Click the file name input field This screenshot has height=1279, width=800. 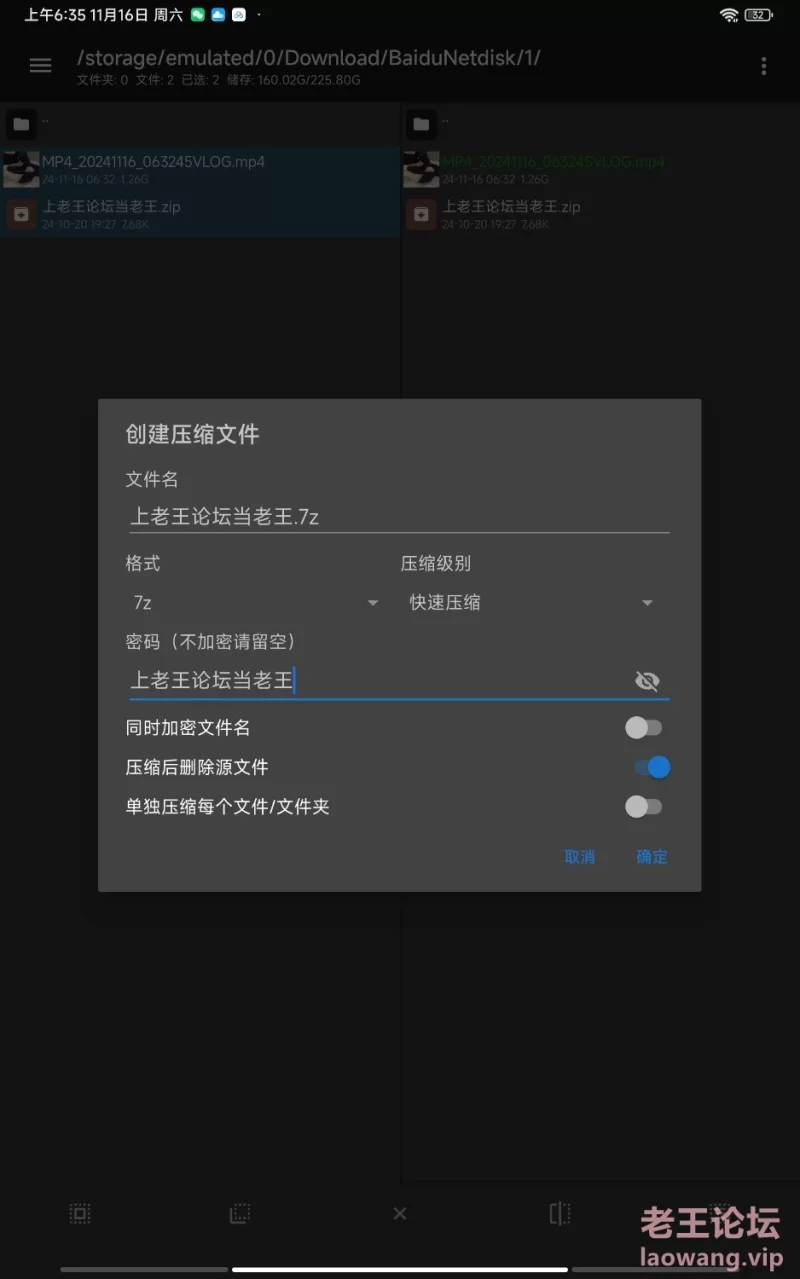(x=398, y=517)
